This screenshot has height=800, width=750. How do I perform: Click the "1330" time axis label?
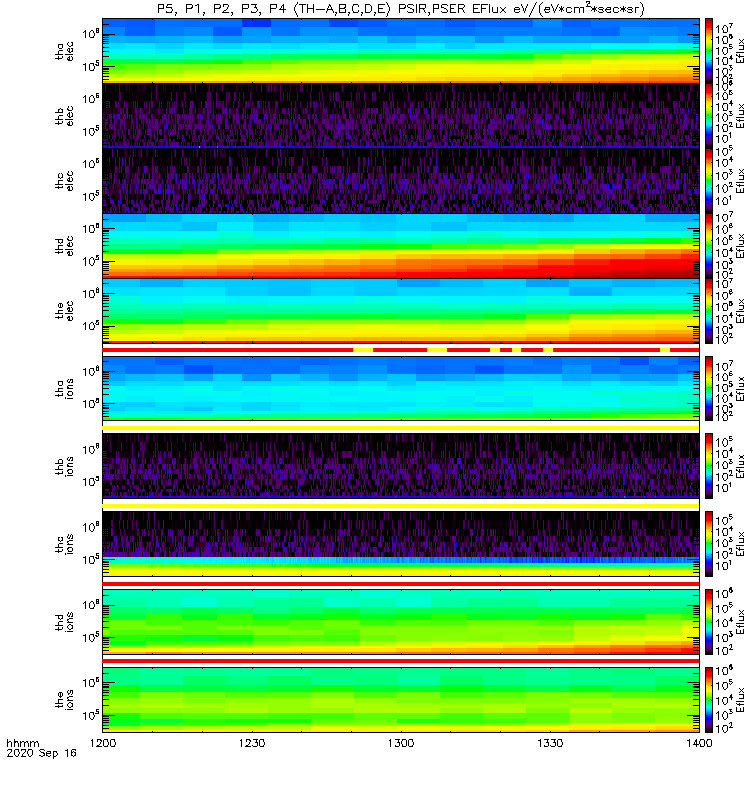[550, 743]
